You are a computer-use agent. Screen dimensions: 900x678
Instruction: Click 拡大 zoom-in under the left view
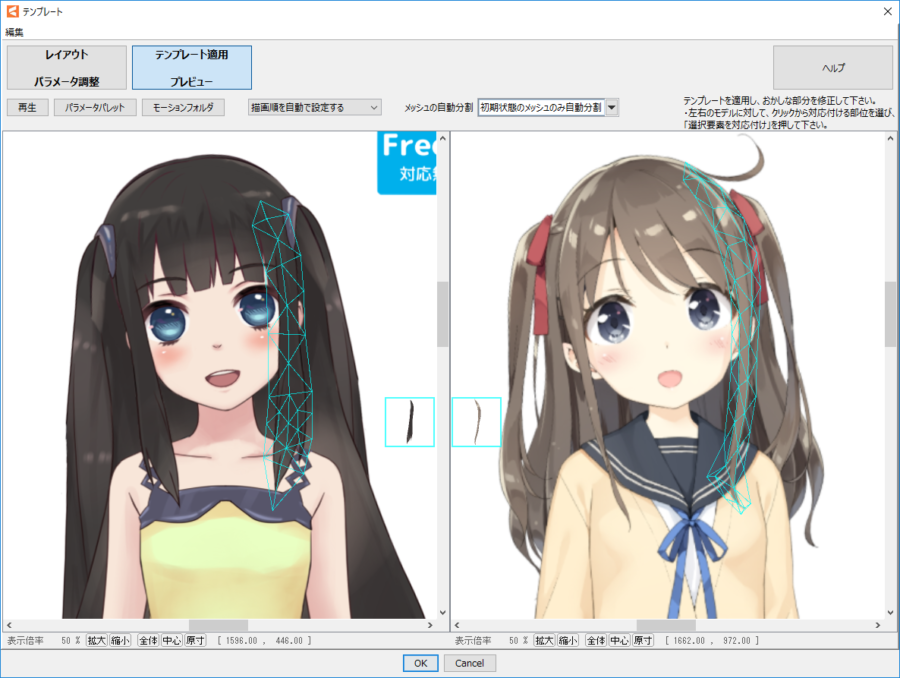(96, 640)
